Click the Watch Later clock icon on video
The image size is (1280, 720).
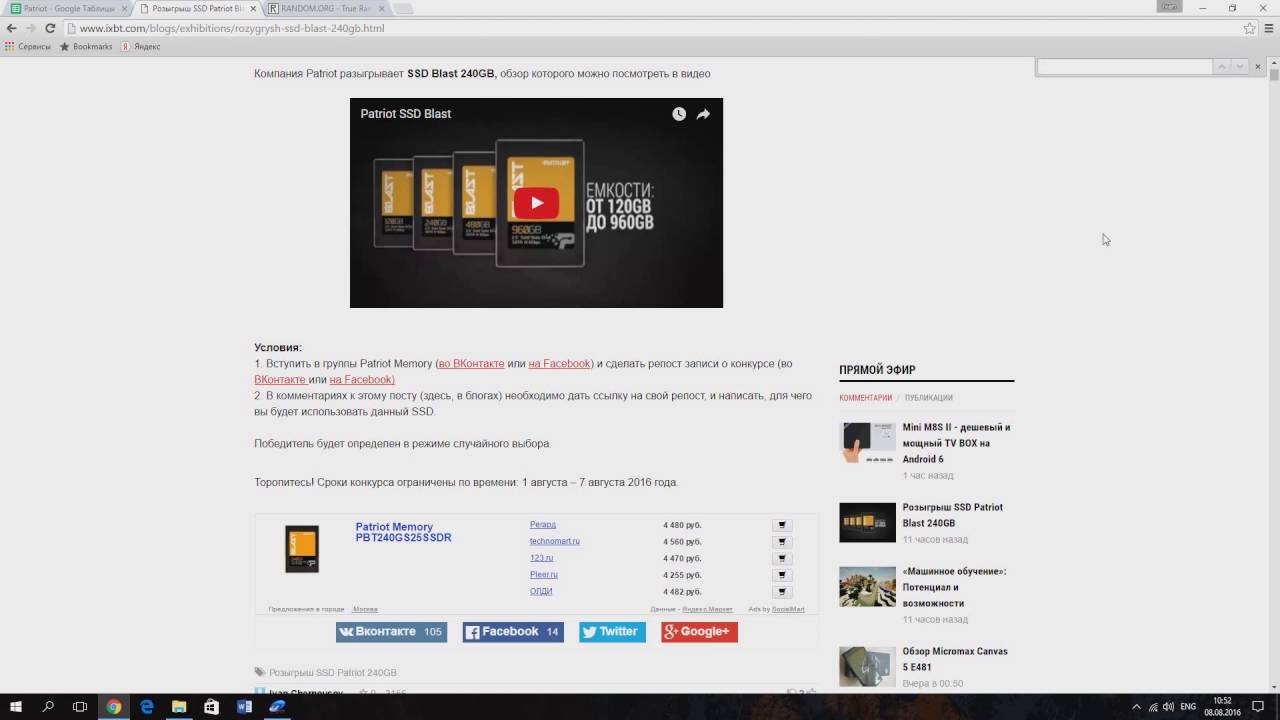point(679,114)
